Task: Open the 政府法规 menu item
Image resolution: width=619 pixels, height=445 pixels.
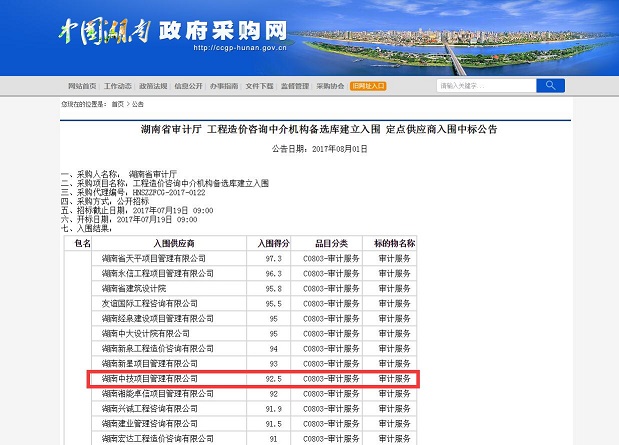Action: pos(153,86)
